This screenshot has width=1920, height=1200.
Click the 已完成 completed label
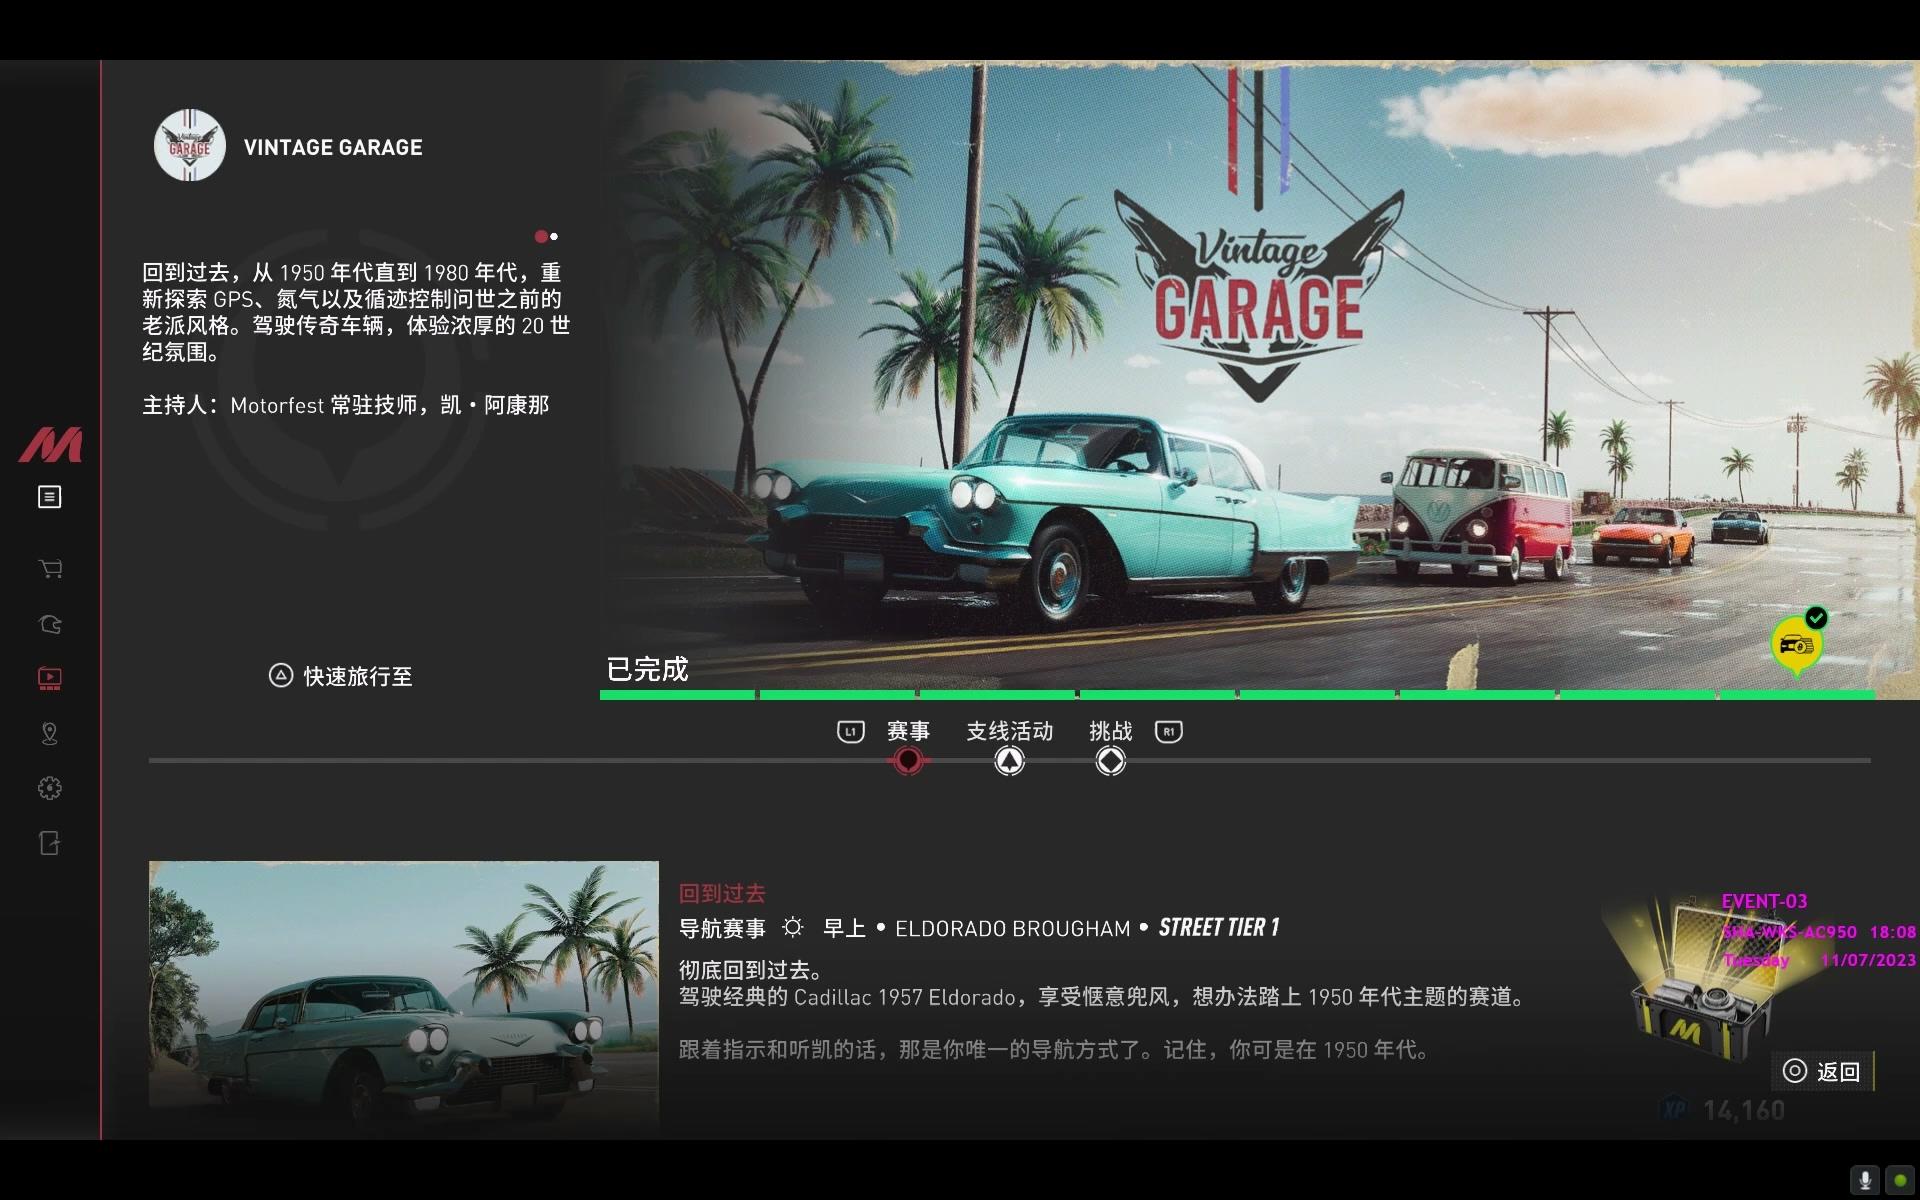click(x=647, y=669)
